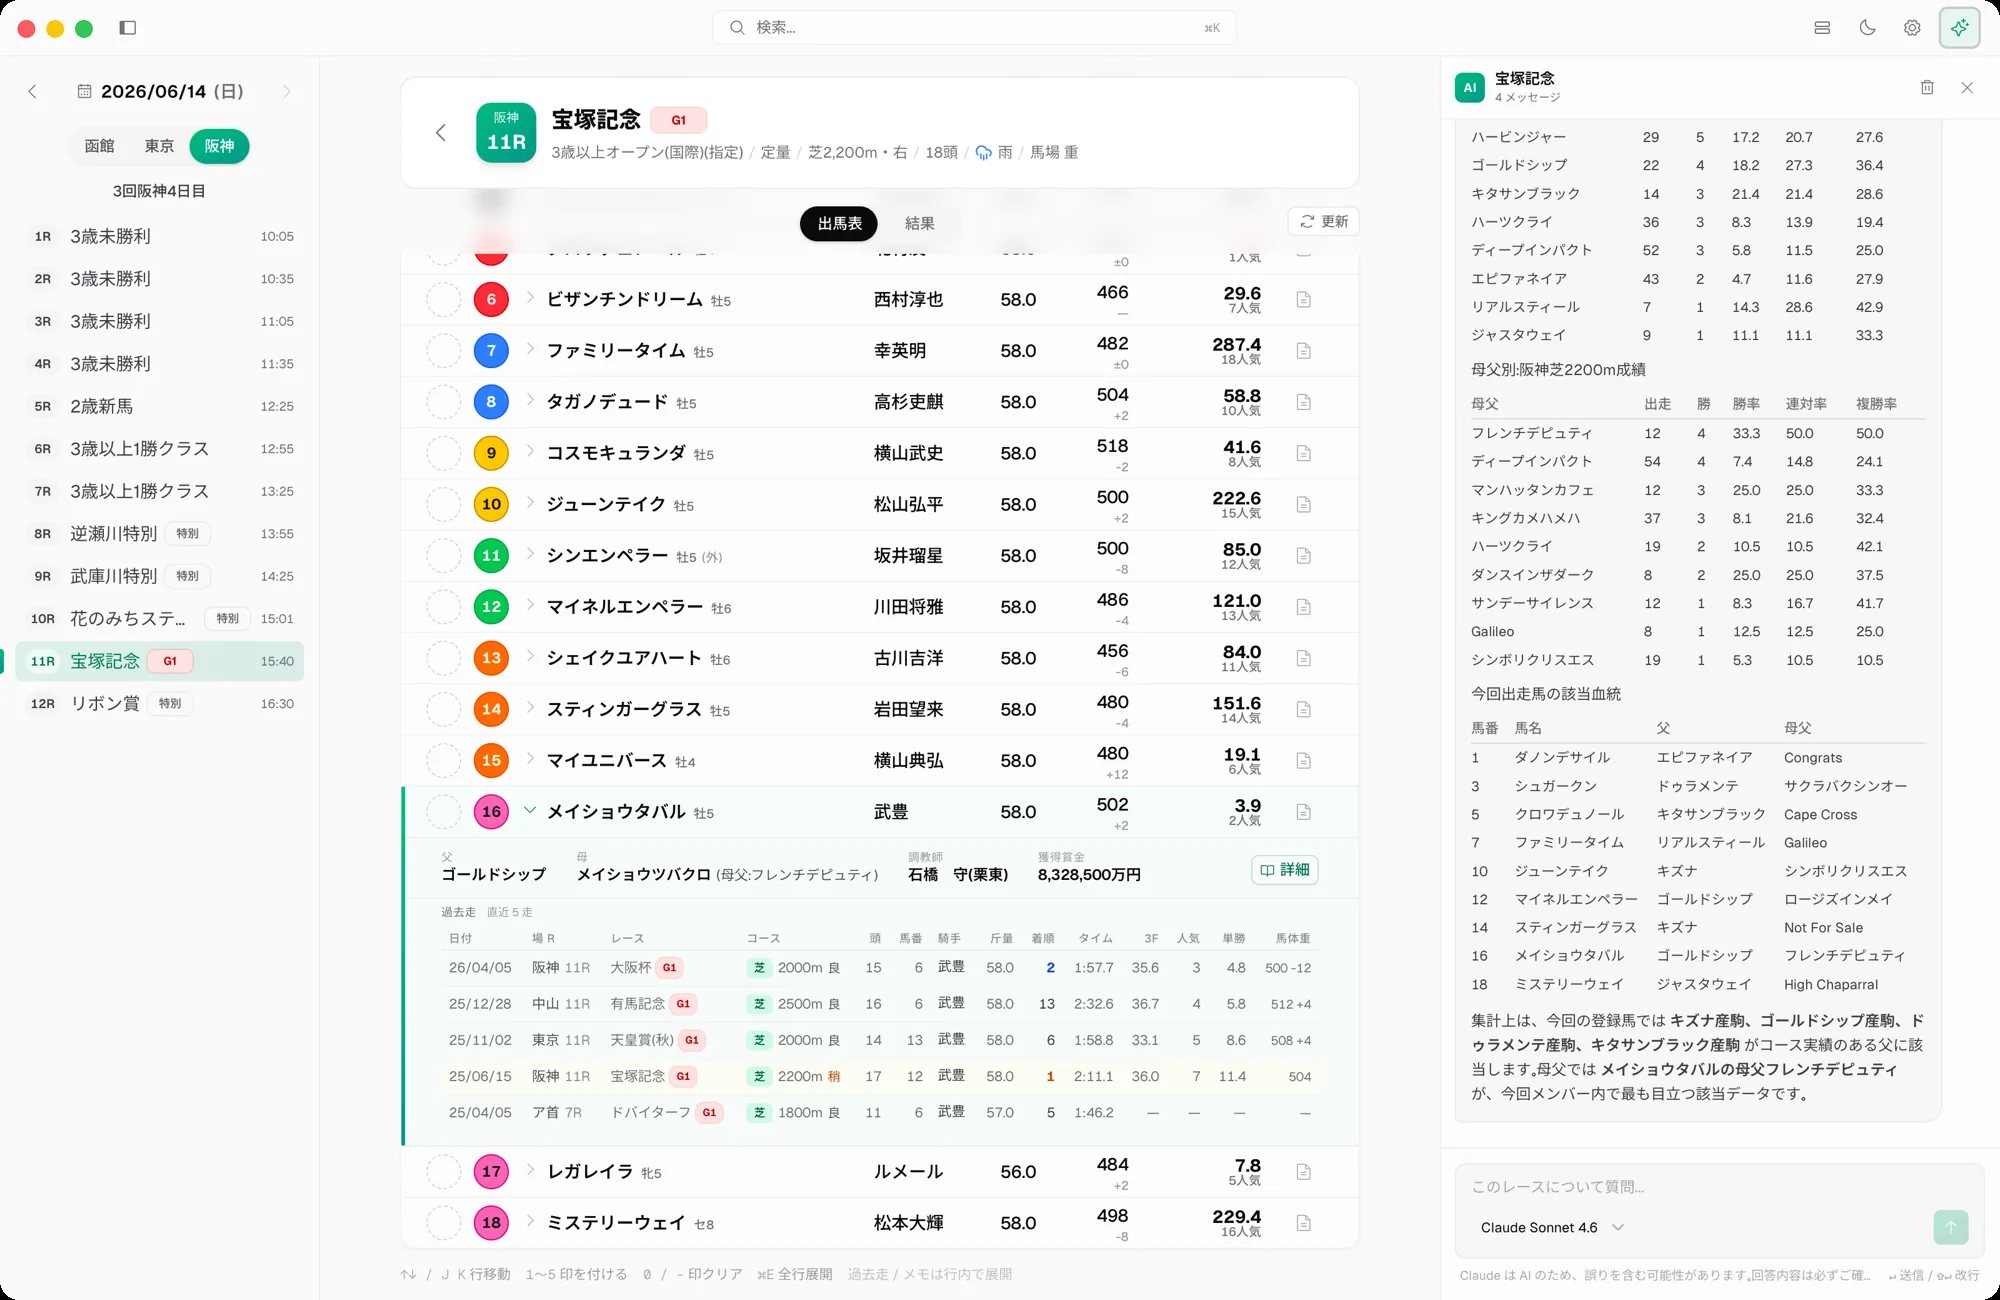
Task: Expand the ファミリータイム row
Action: point(530,349)
